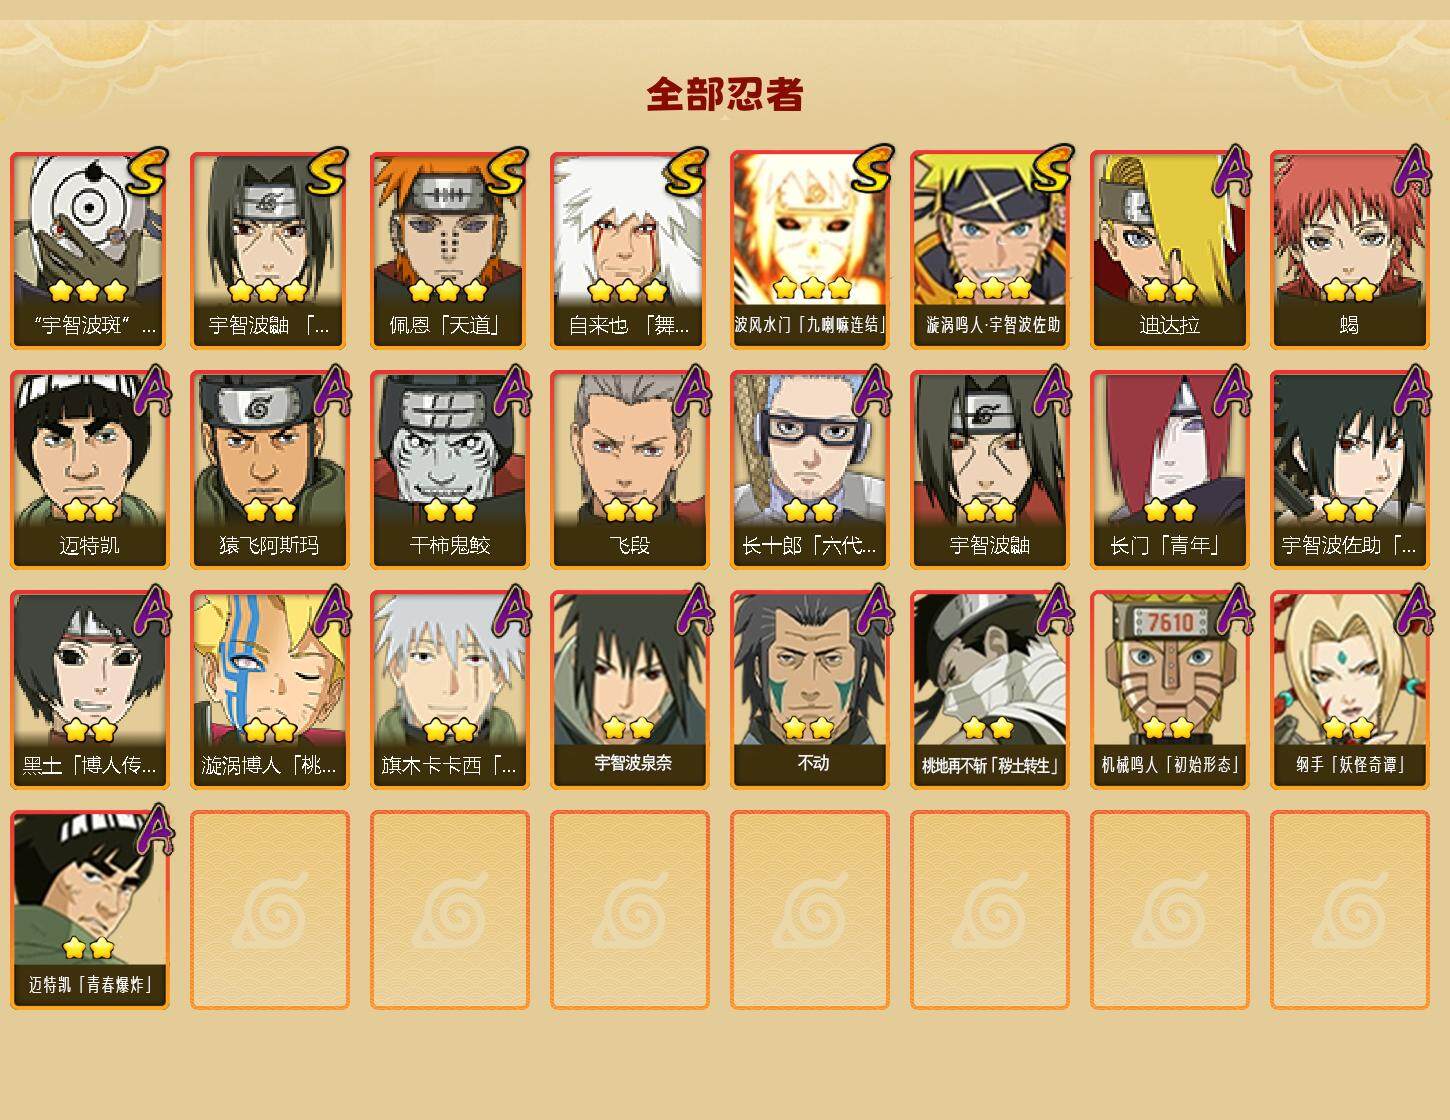1450x1120 pixels.
Task: Select 猿飞阿斯玛 ninja card
Action: [x=270, y=470]
